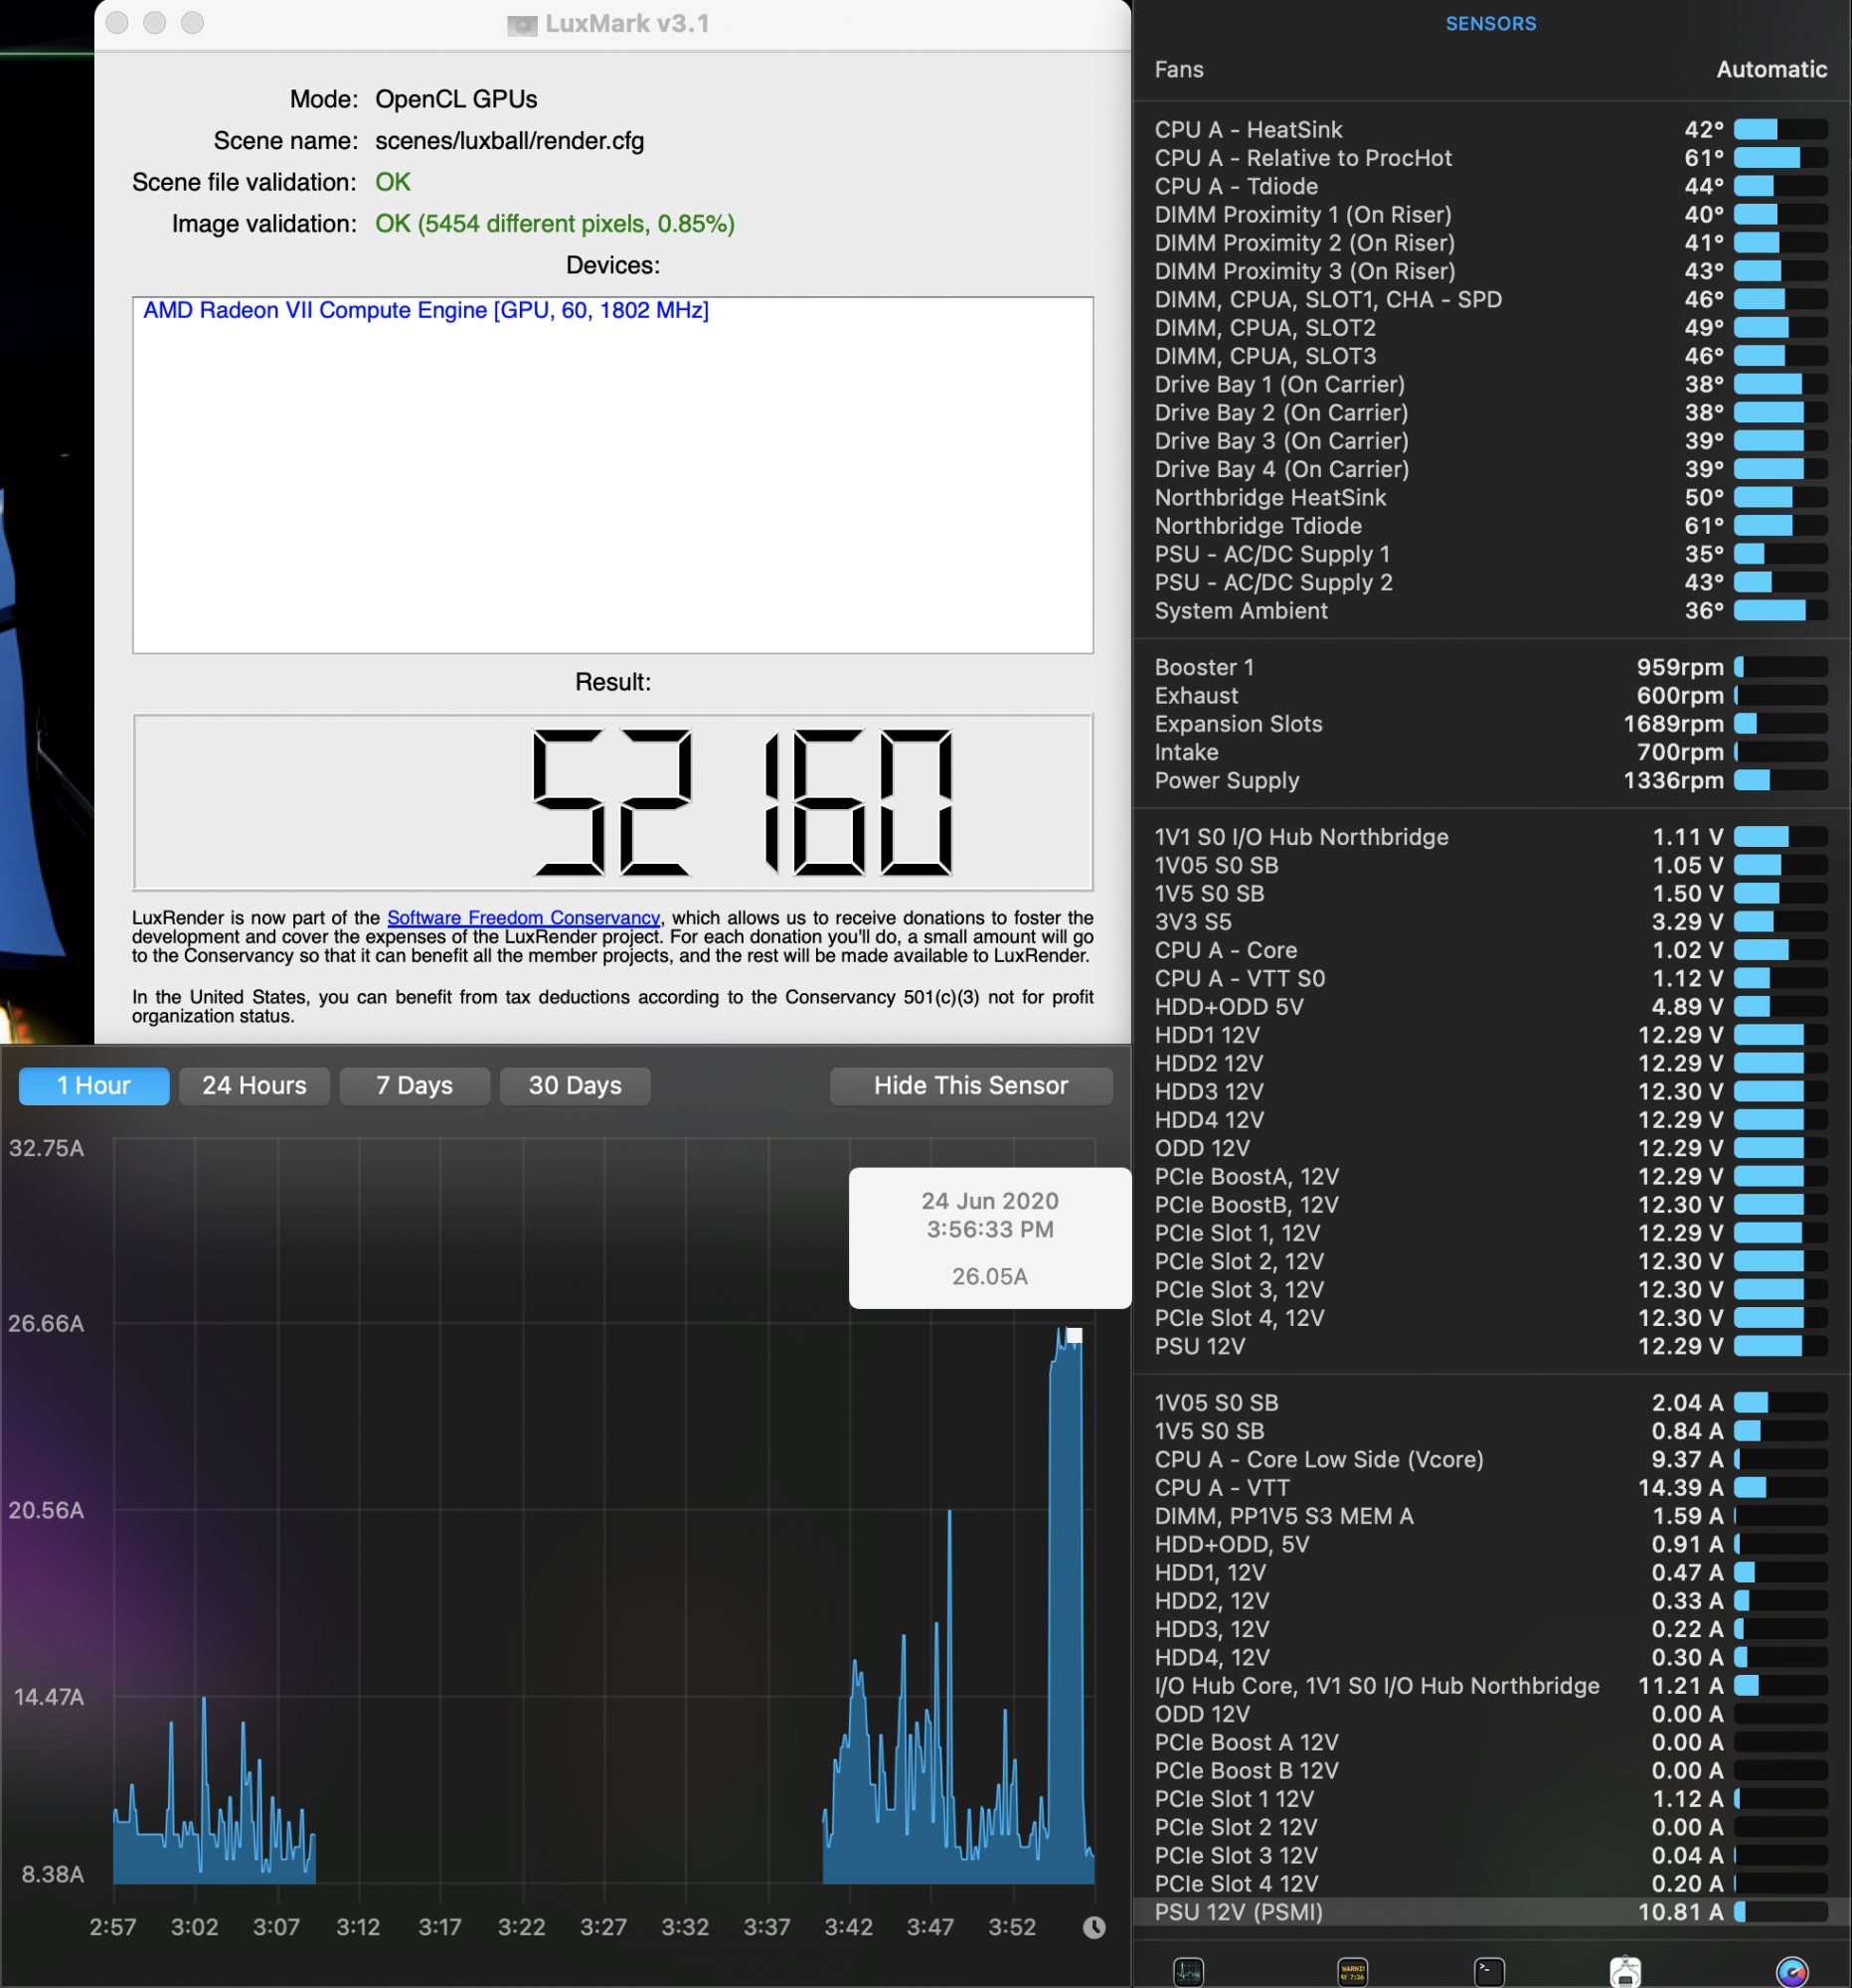Click the HDD1, 12V current row

(x=1491, y=1572)
